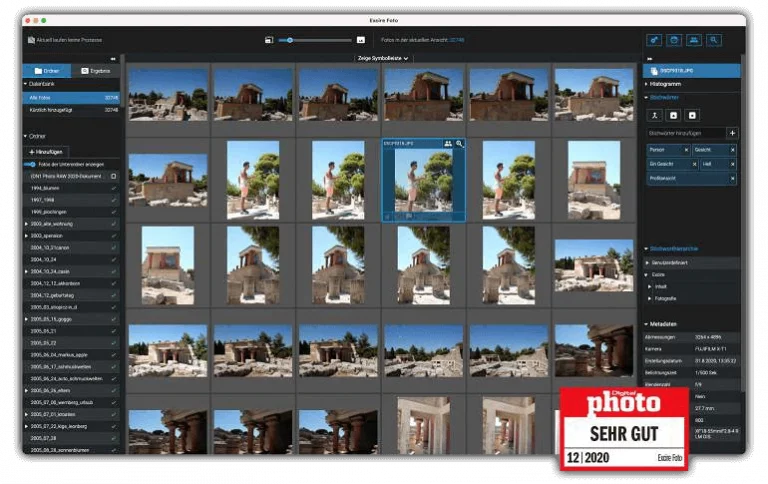The width and height of the screenshot is (768, 484).
Task: Click the magnifier search icon in top toolbar
Action: click(714, 40)
